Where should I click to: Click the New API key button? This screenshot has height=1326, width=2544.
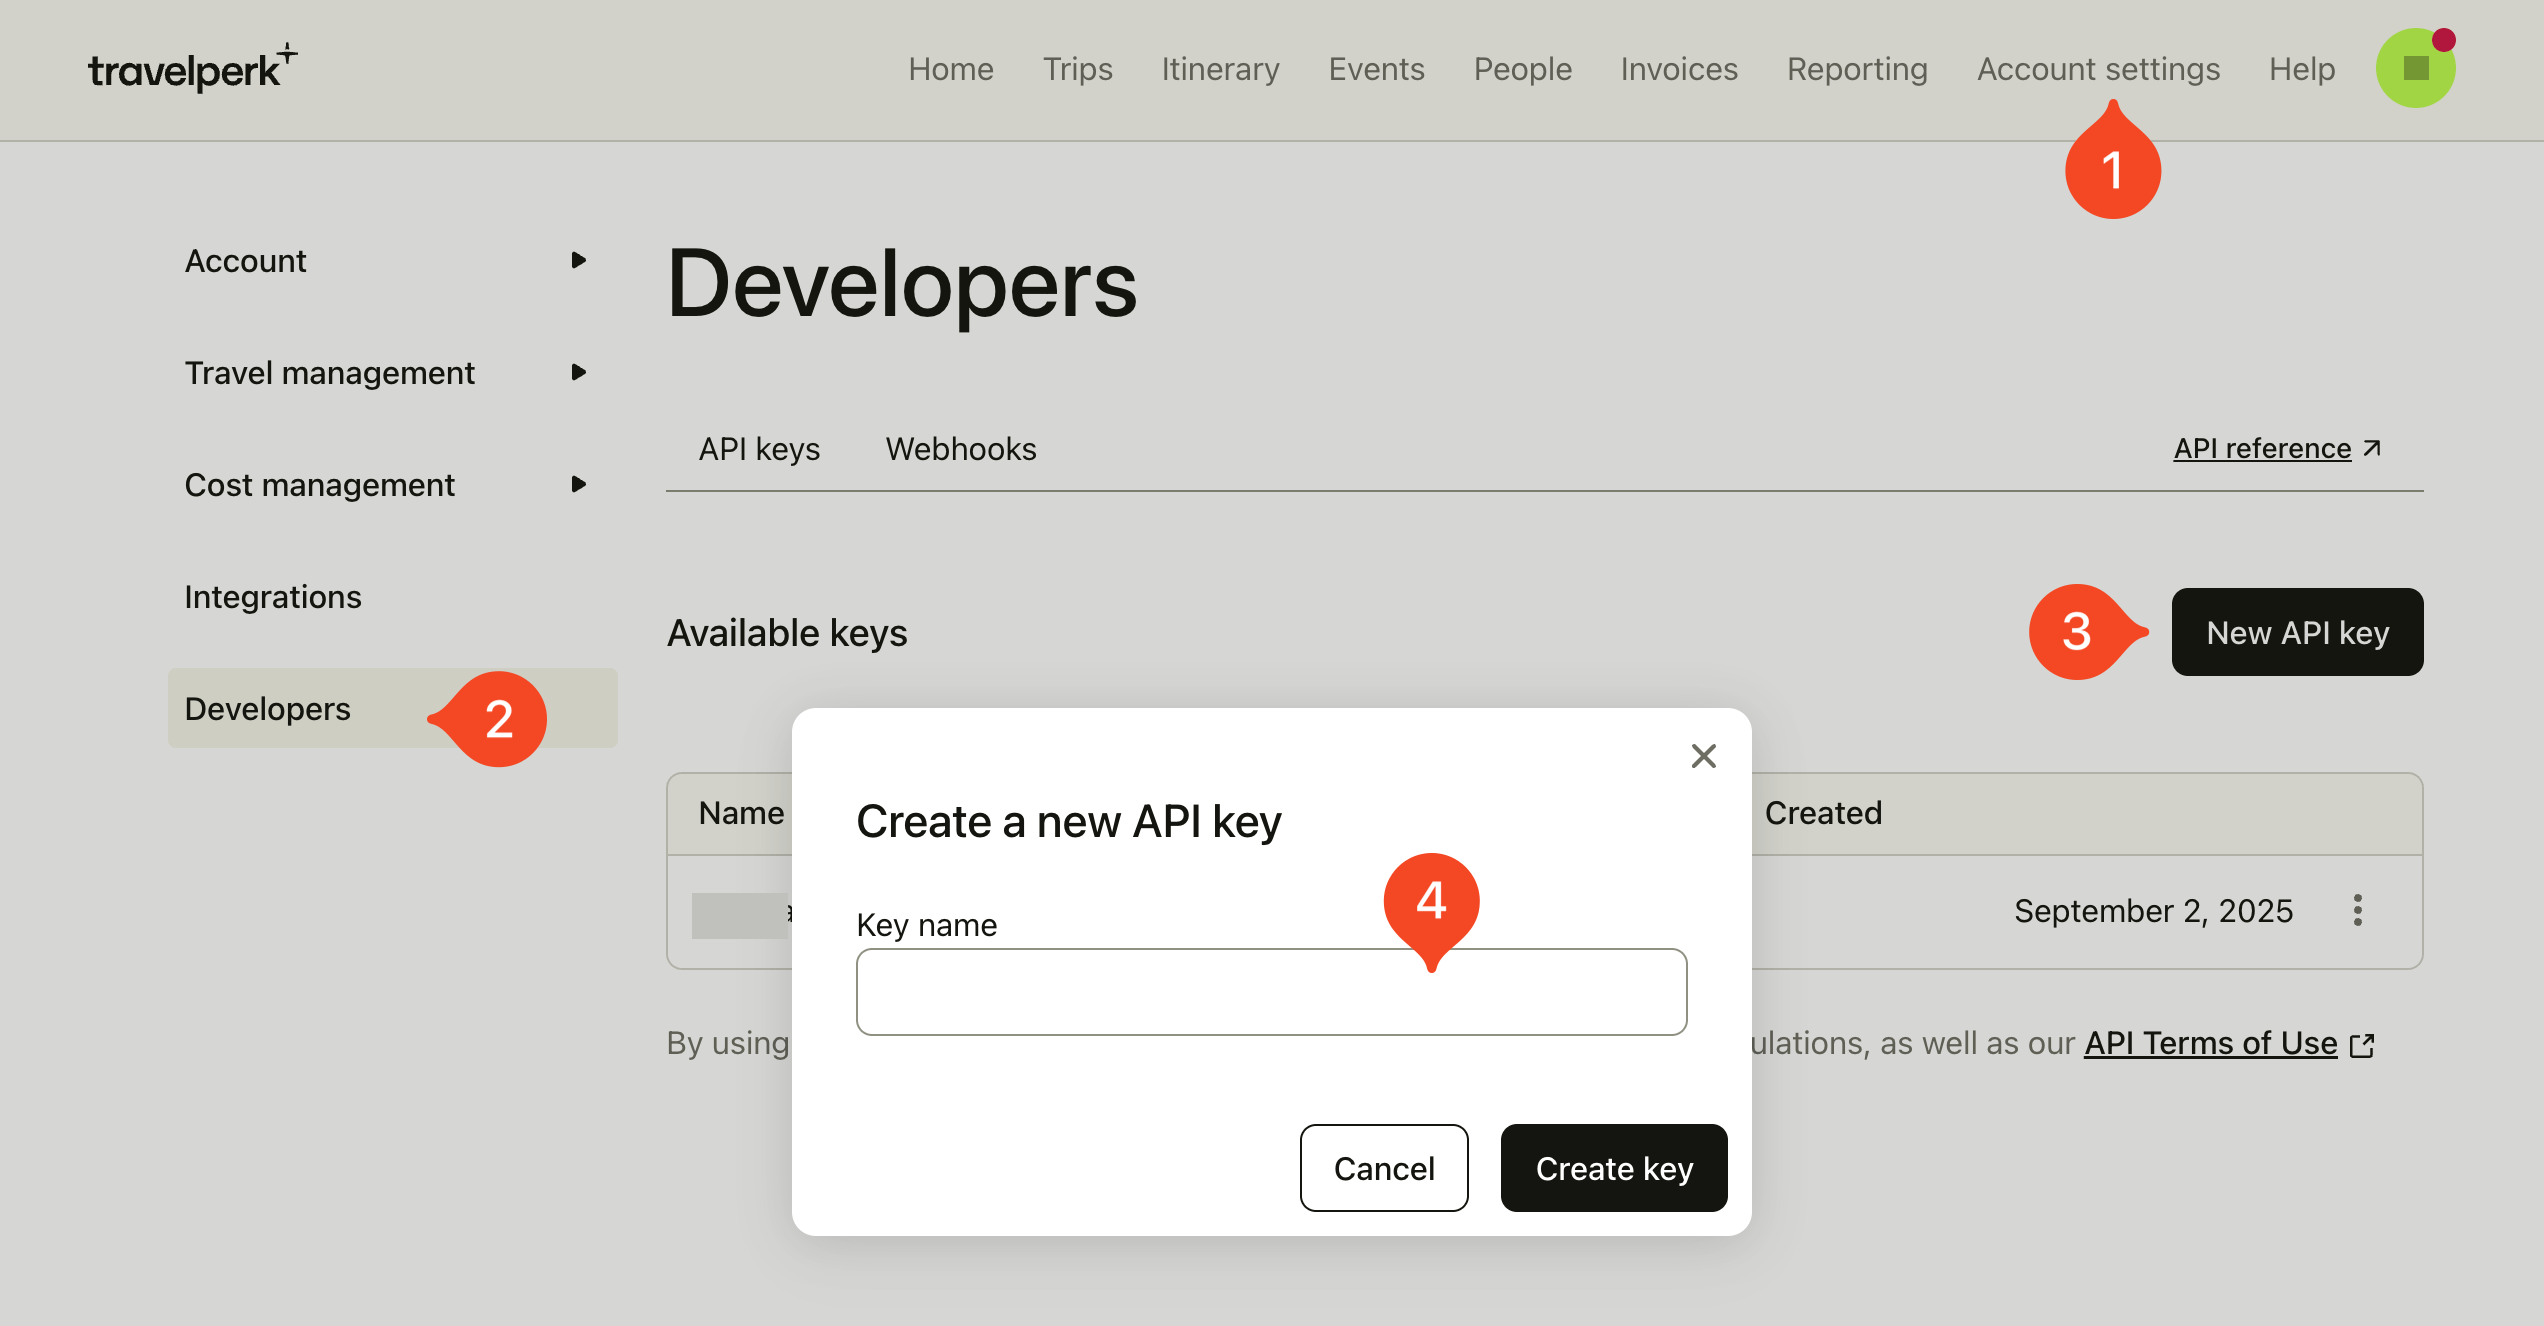click(2297, 632)
